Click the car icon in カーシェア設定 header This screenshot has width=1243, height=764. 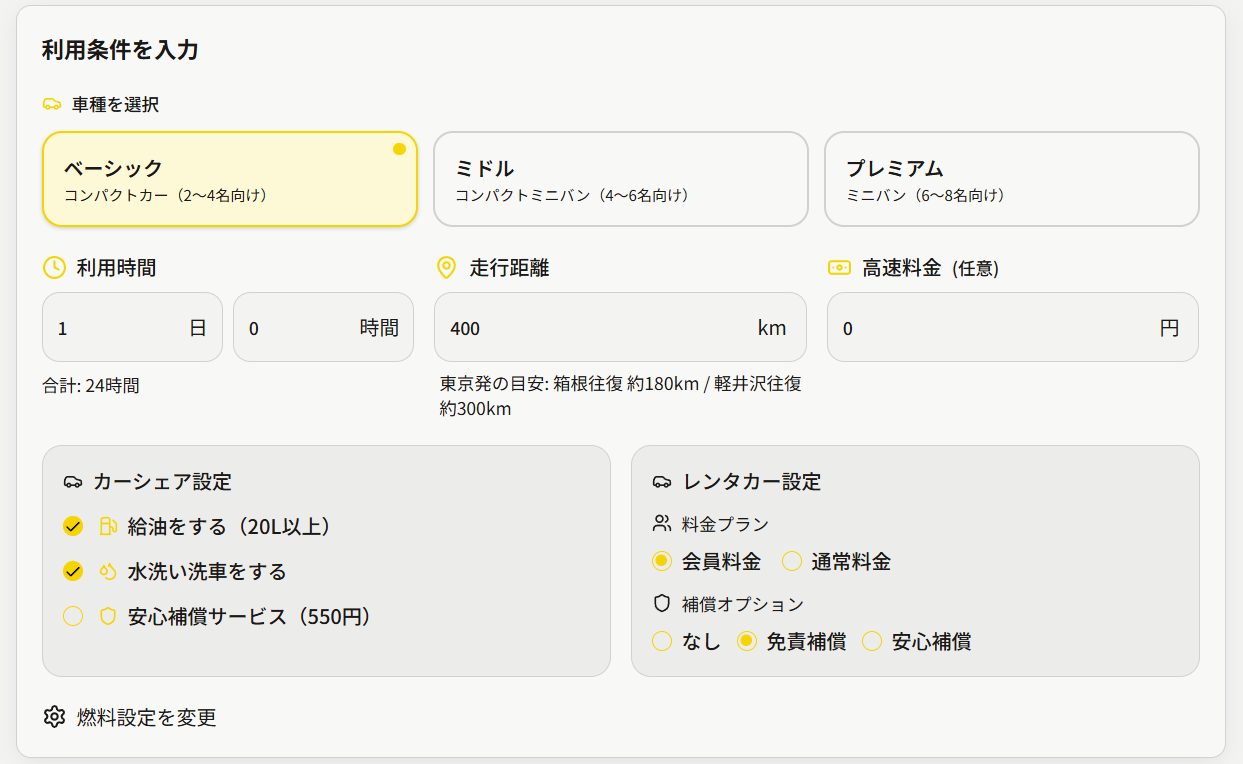[x=73, y=482]
